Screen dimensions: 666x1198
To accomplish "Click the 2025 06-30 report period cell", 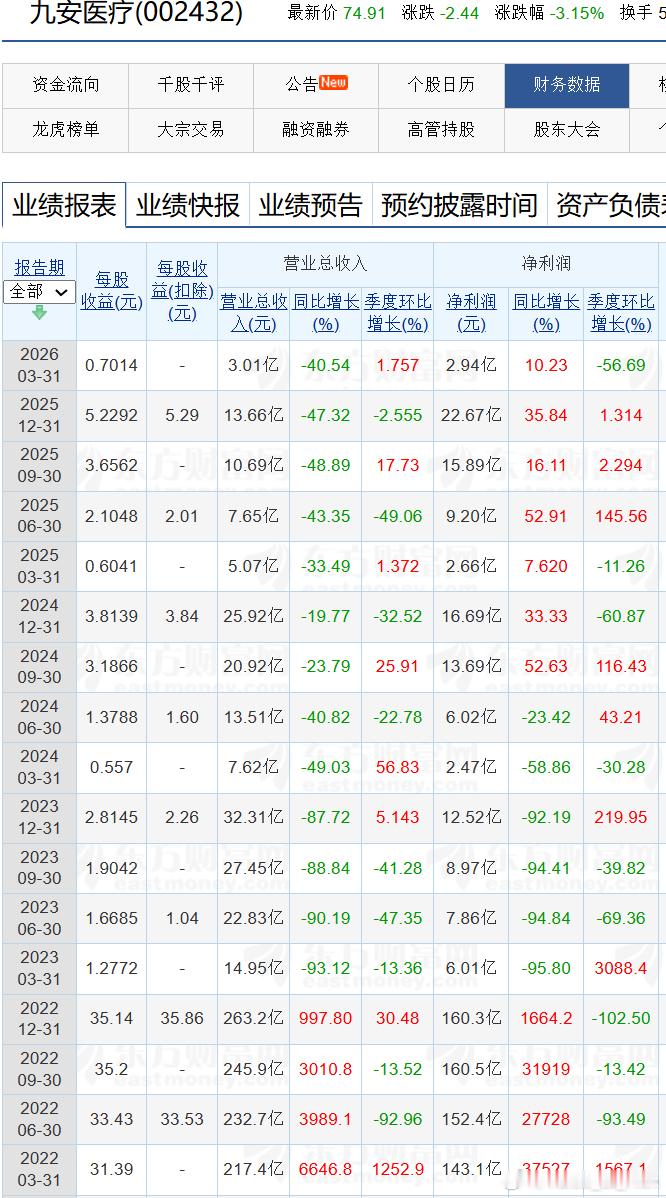I will [39, 516].
